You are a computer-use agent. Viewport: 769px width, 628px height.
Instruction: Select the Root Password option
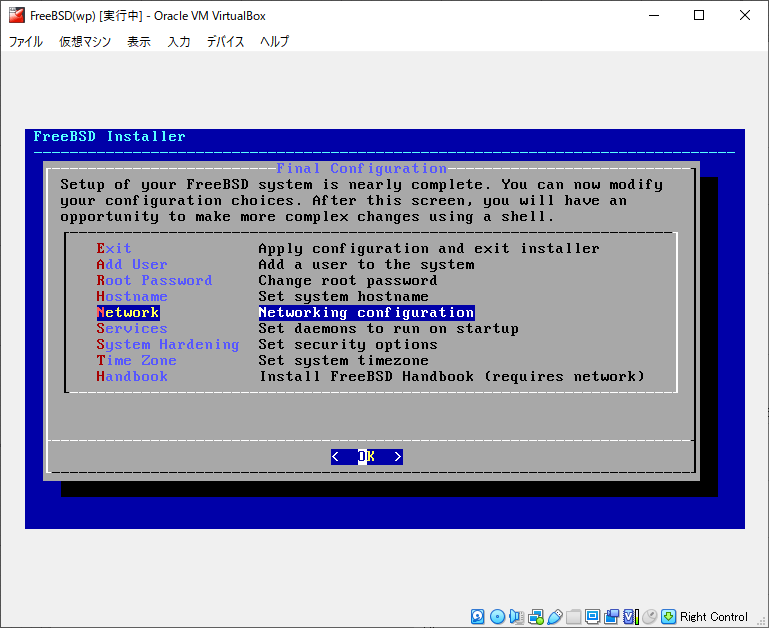point(154,280)
